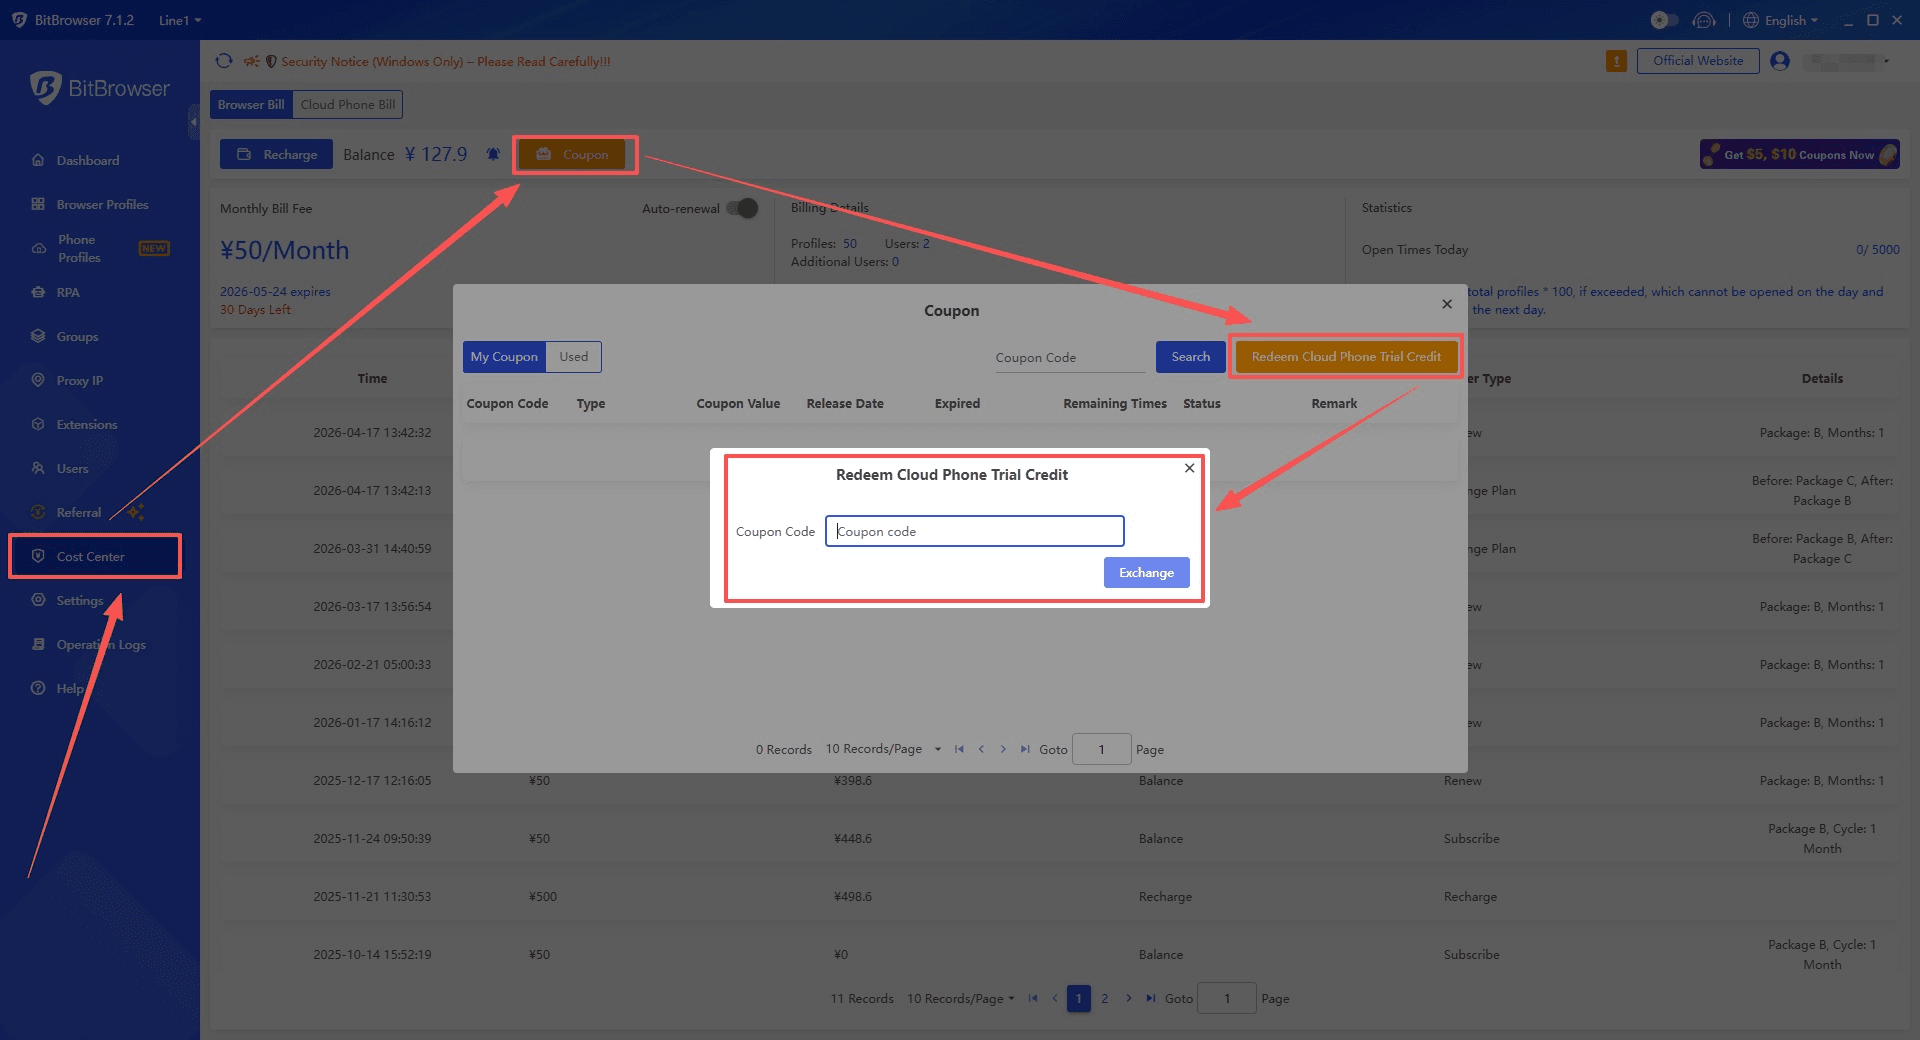The image size is (1920, 1040).
Task: Select the My Coupon tab
Action: 504,357
